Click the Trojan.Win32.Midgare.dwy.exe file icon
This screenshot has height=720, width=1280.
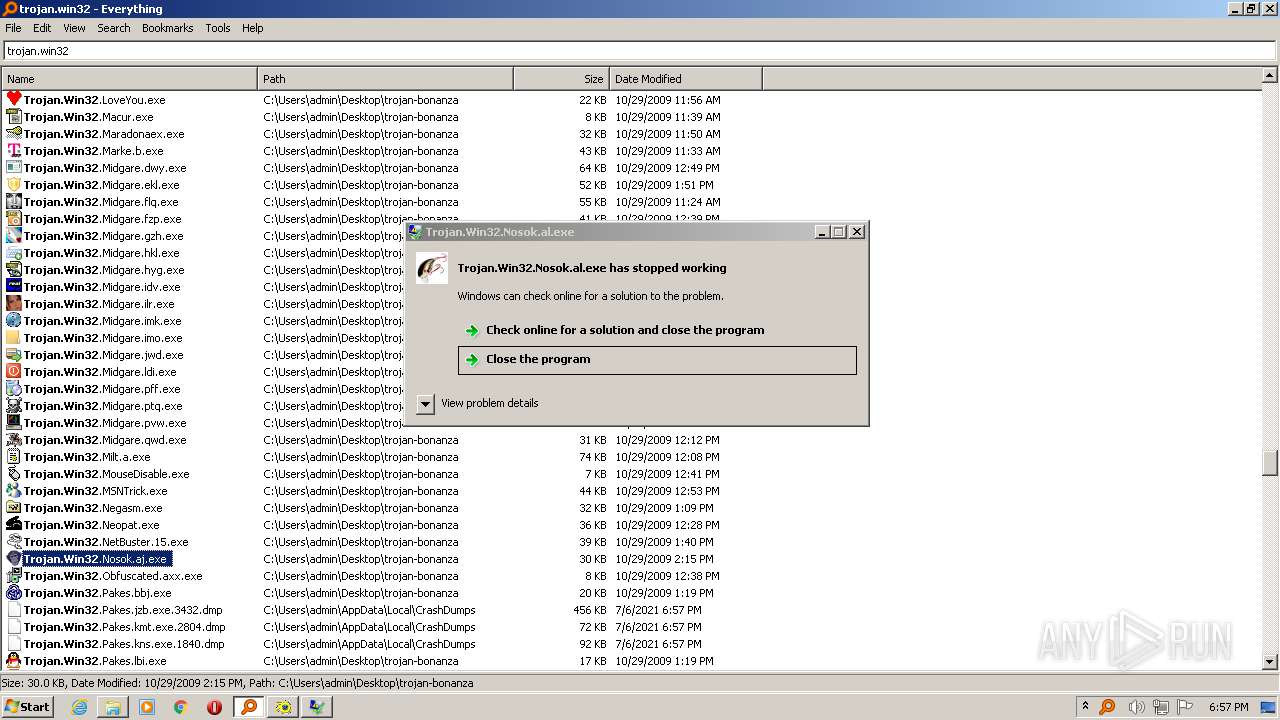point(13,167)
